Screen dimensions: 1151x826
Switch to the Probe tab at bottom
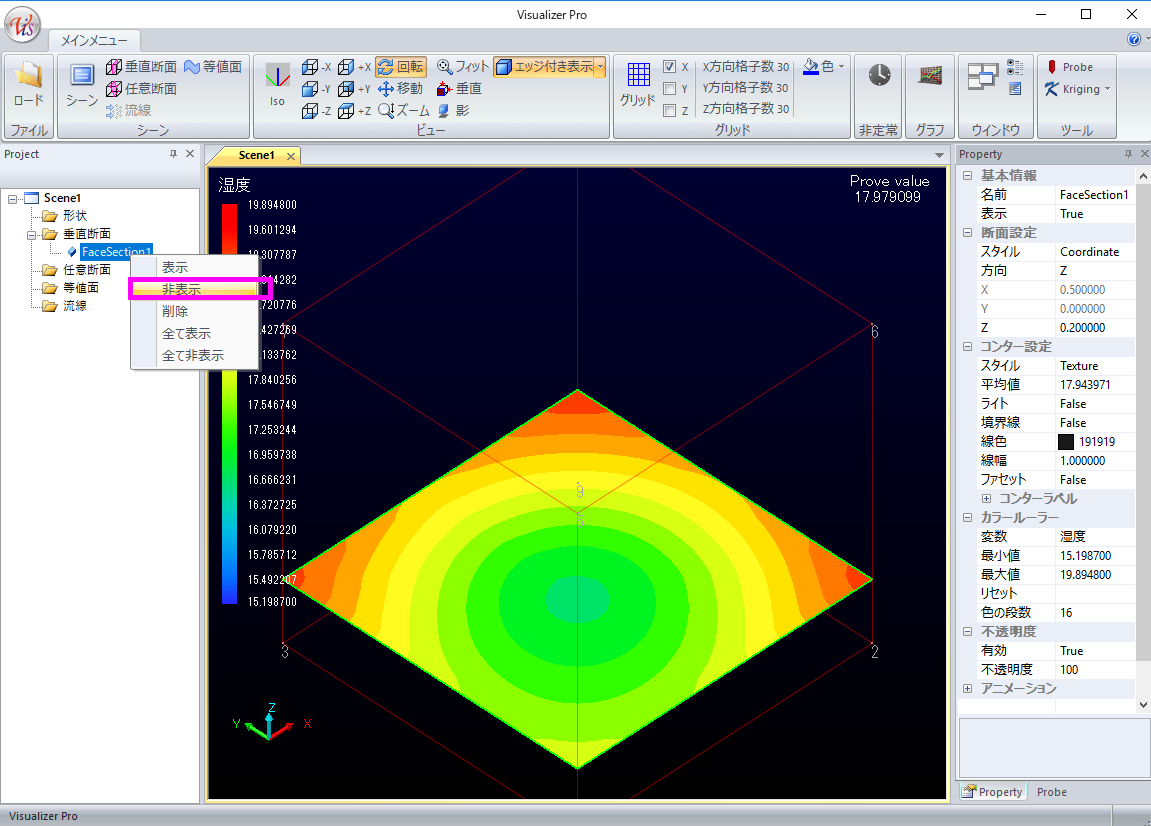(1051, 792)
